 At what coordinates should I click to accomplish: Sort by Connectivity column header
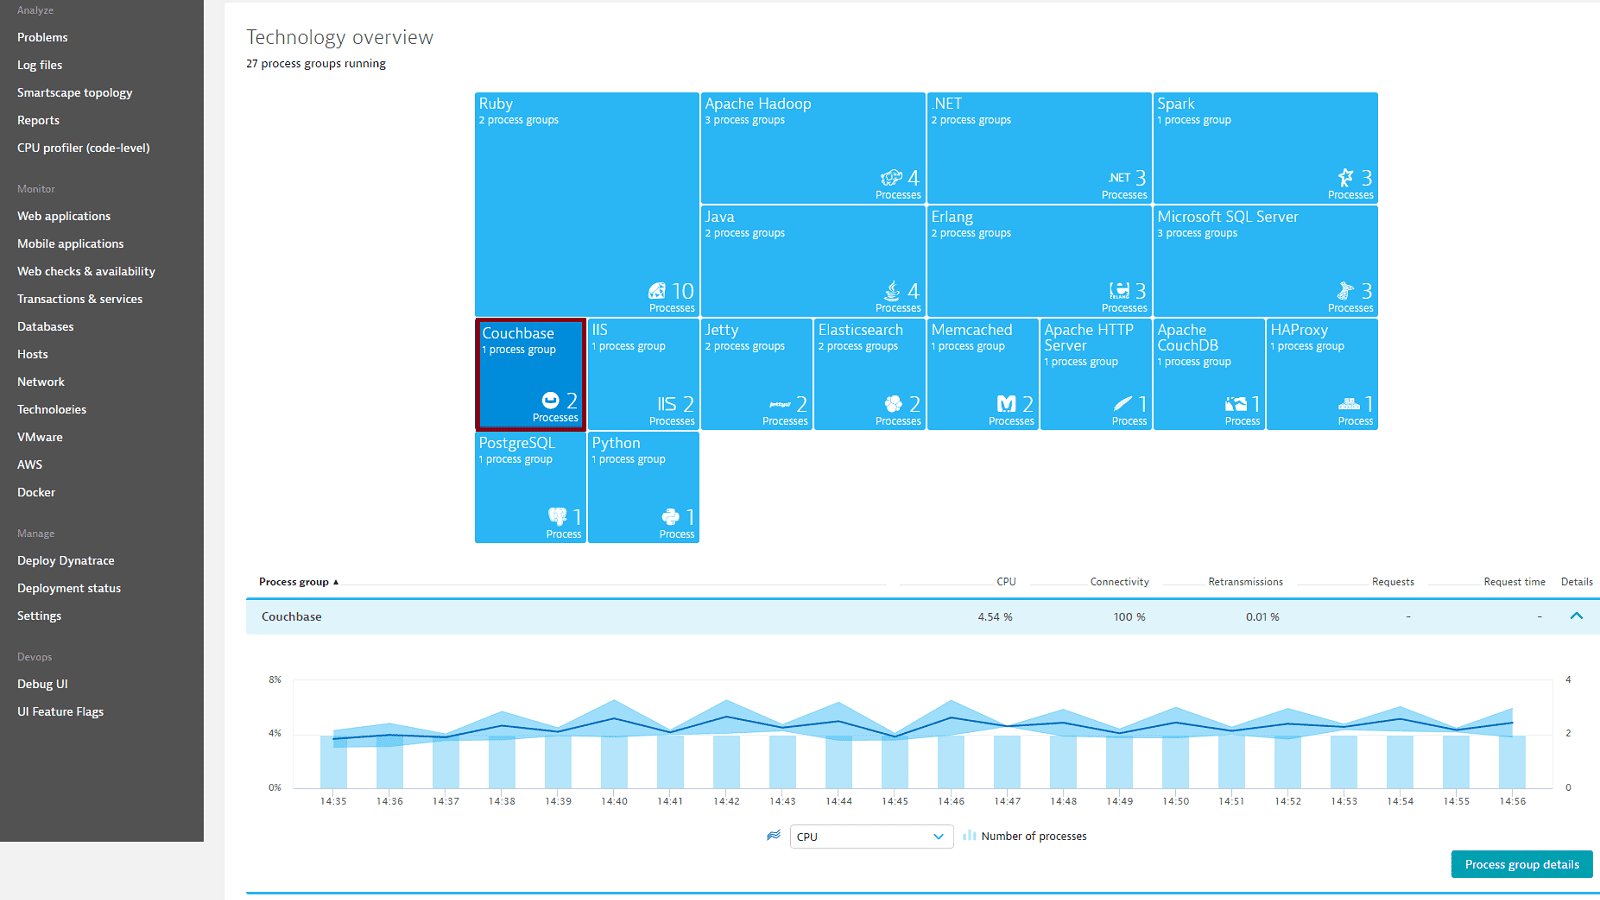pos(1119,582)
